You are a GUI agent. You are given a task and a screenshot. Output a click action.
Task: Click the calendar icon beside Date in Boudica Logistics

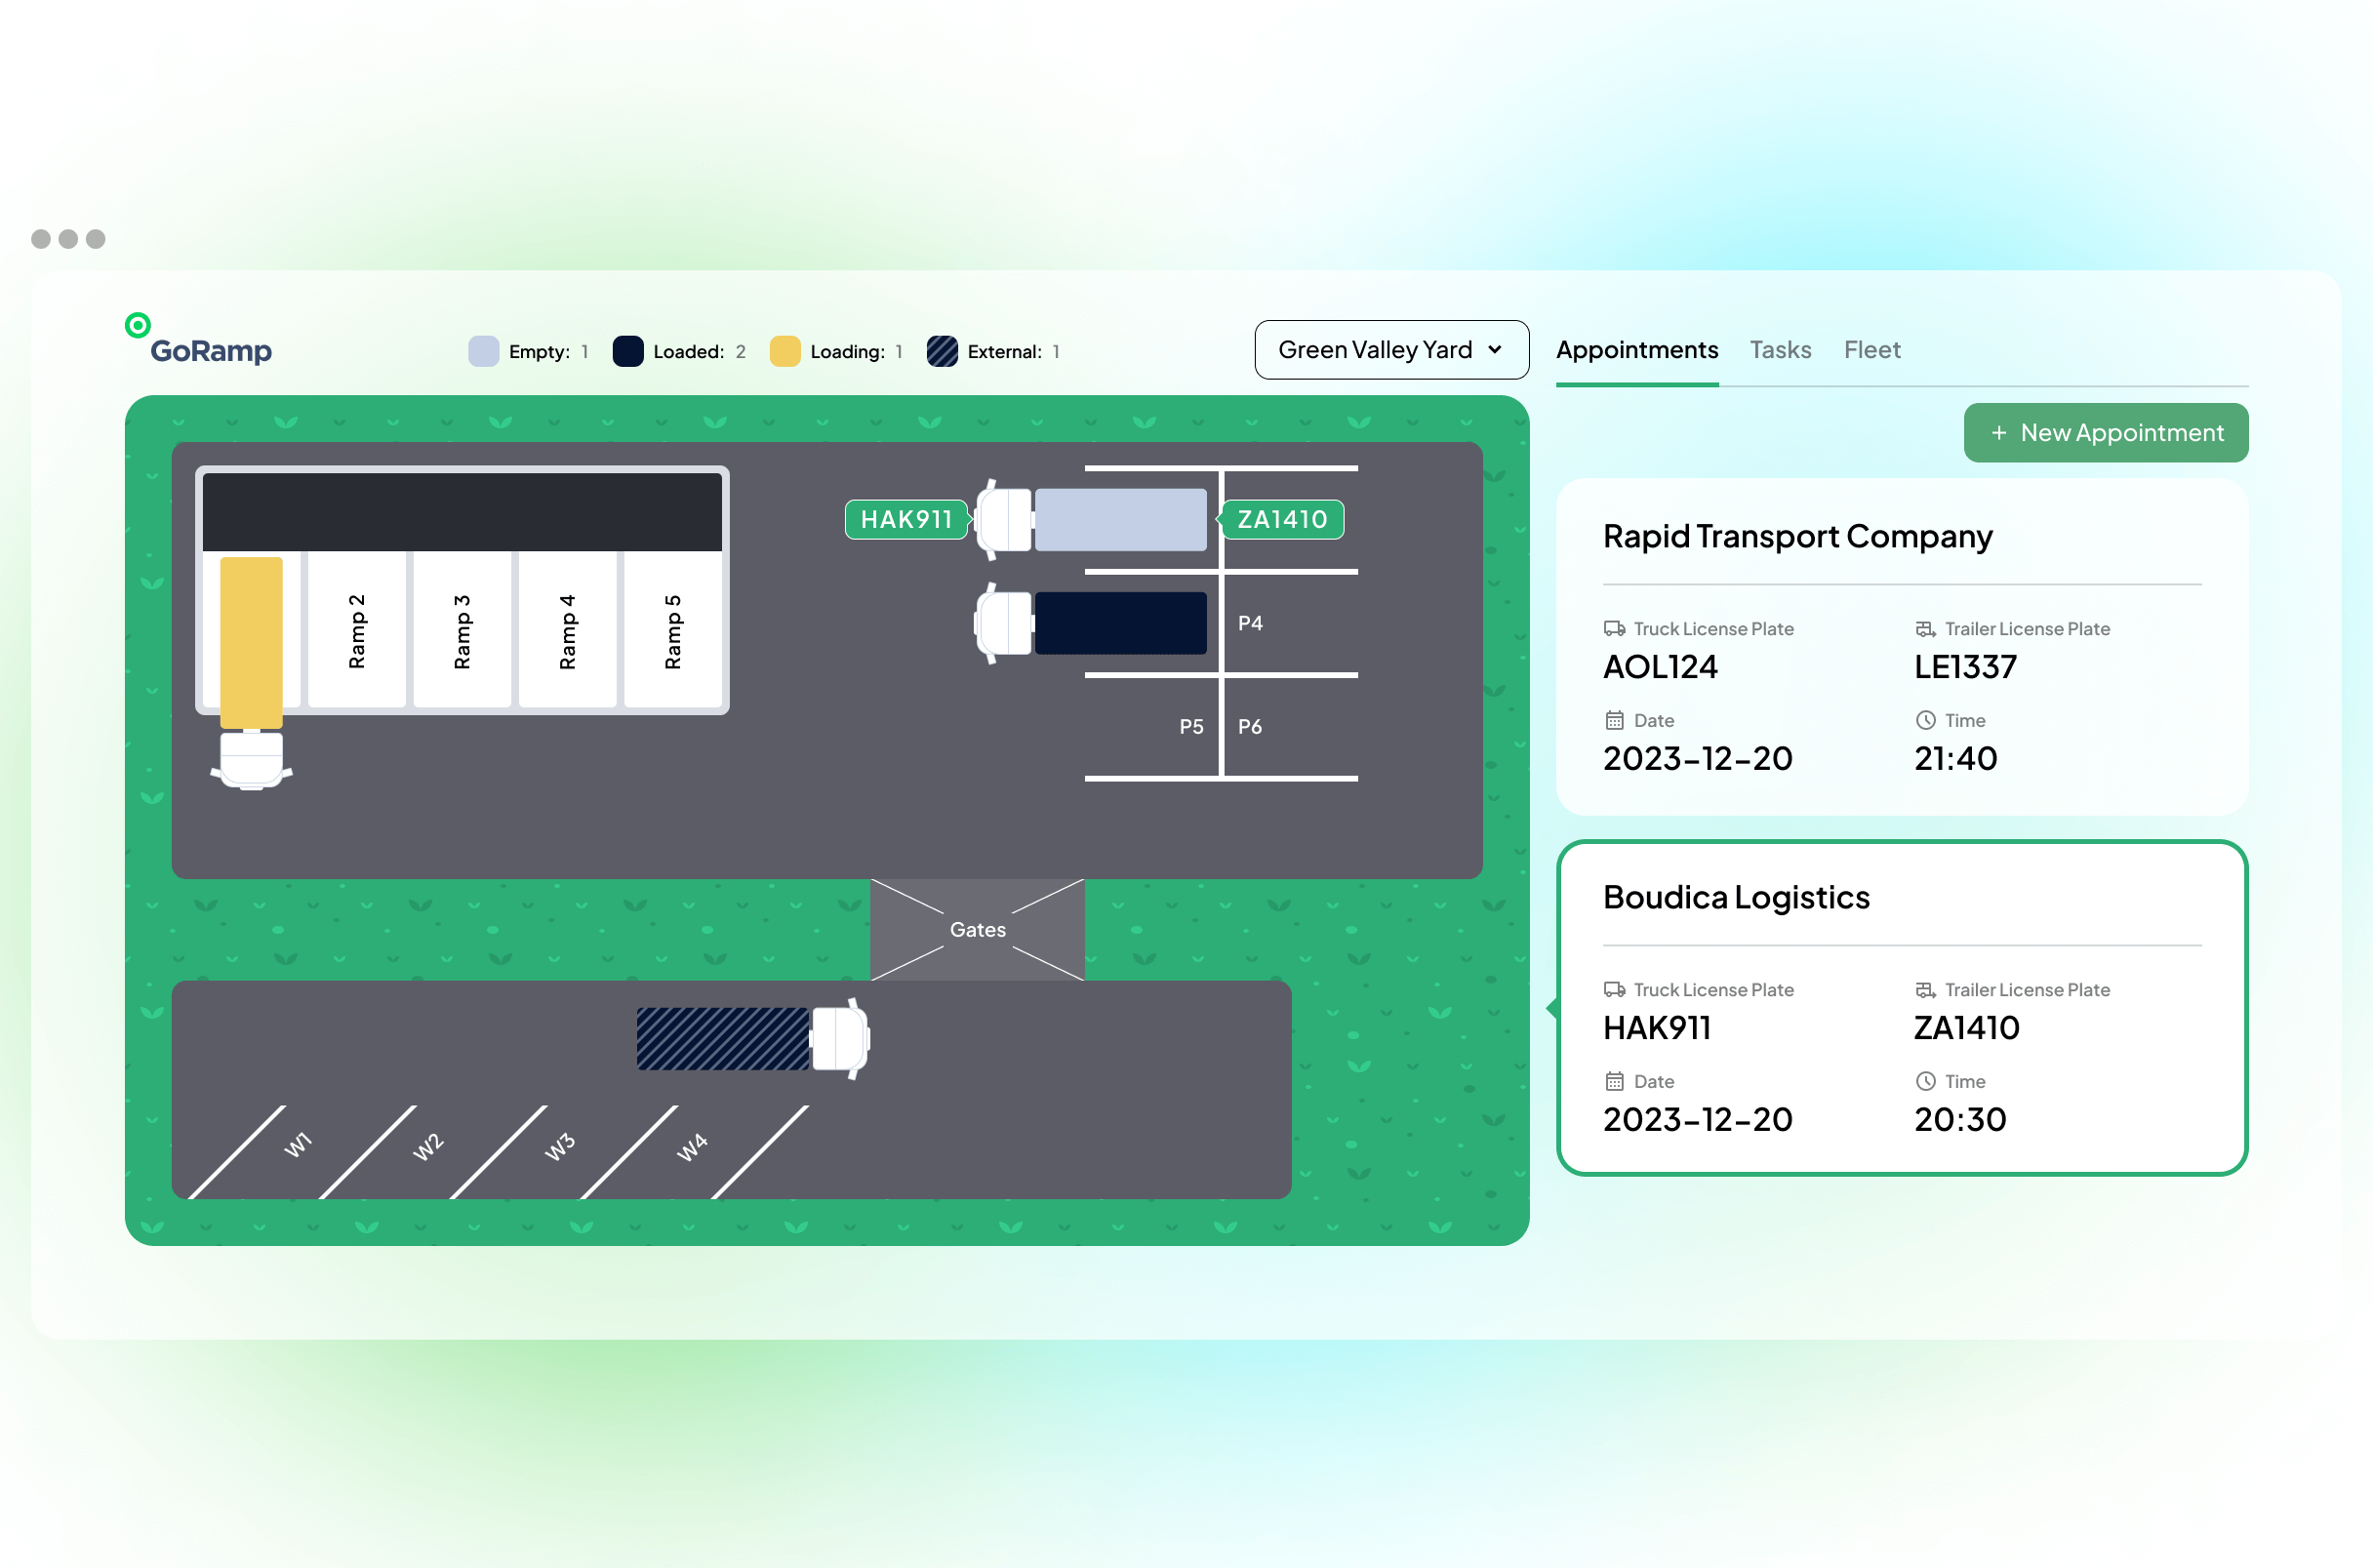[x=1612, y=1081]
